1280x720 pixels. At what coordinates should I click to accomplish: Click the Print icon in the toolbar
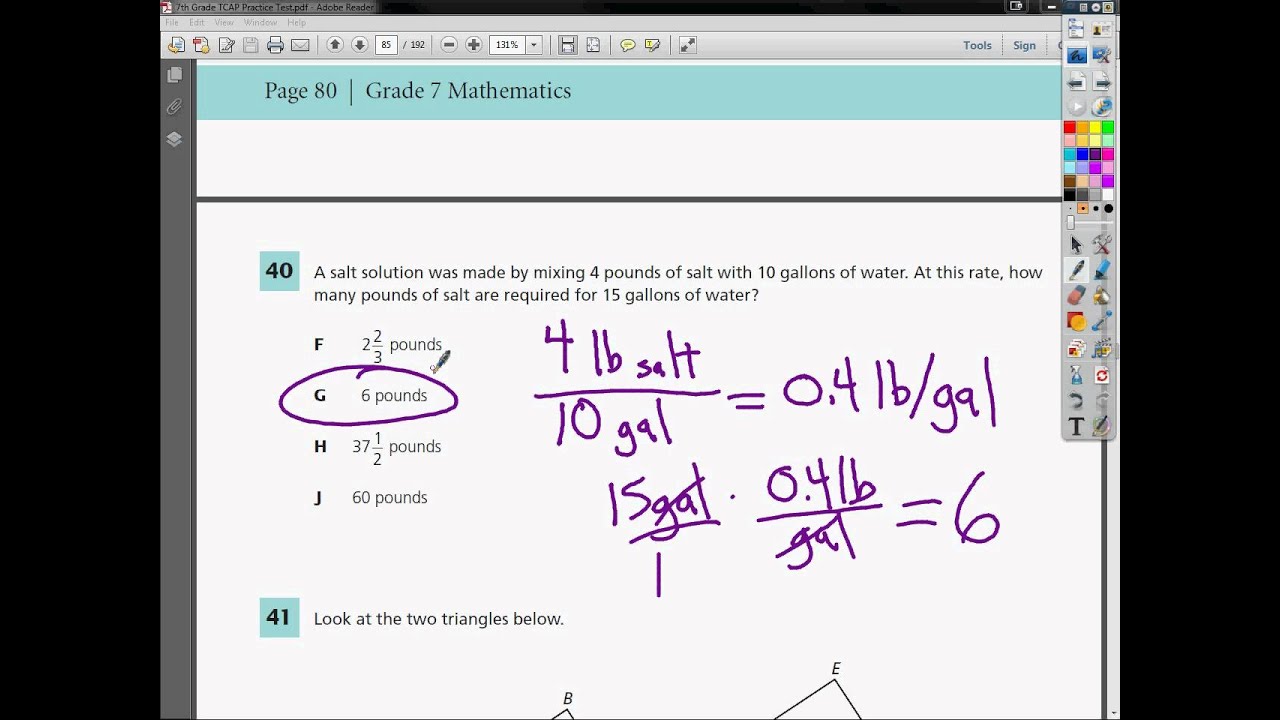[x=275, y=45]
